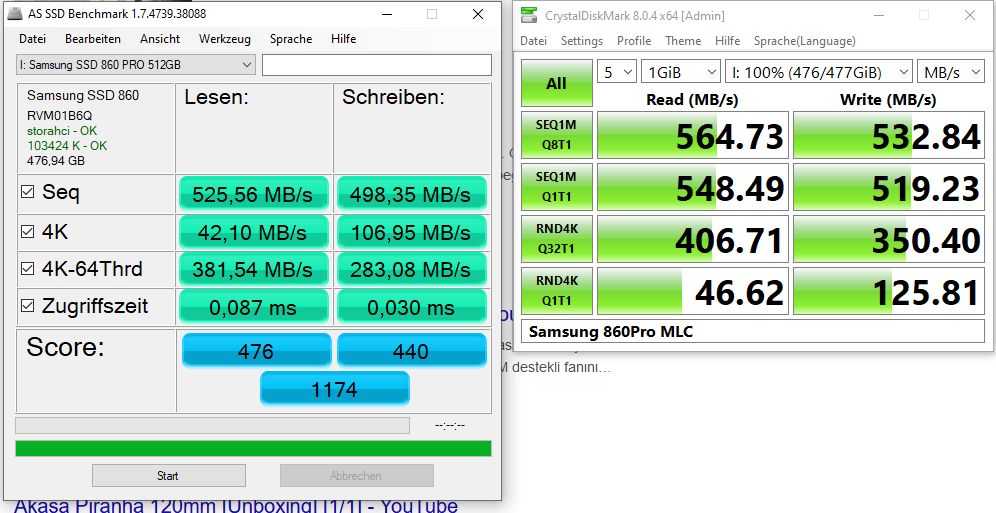Click the AS SSD Benchmark title bar icon
996x513 pixels.
(15, 14)
